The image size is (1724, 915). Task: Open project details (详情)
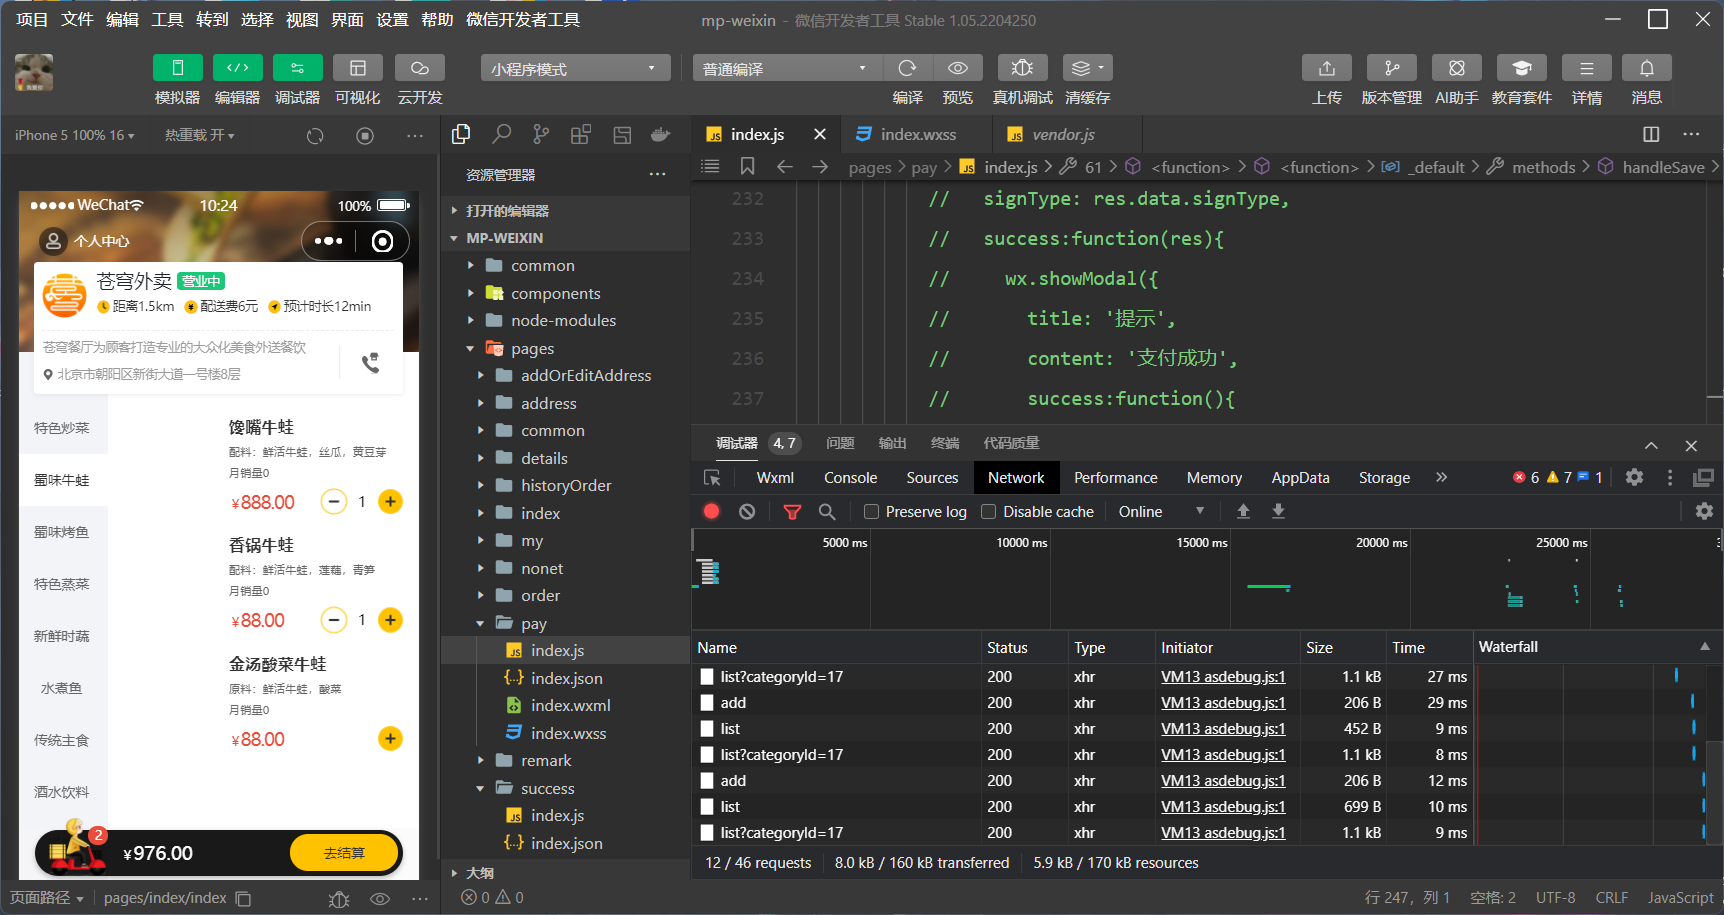point(1587,68)
